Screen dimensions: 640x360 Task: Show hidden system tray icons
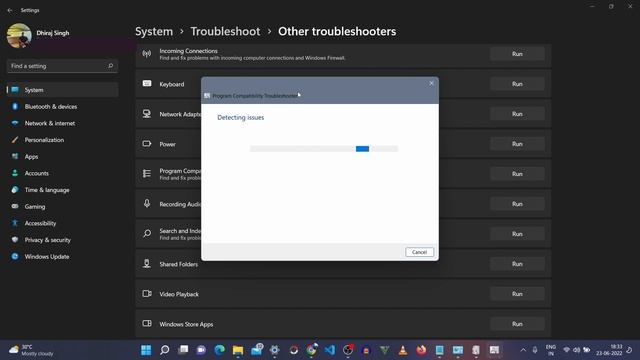(523, 350)
